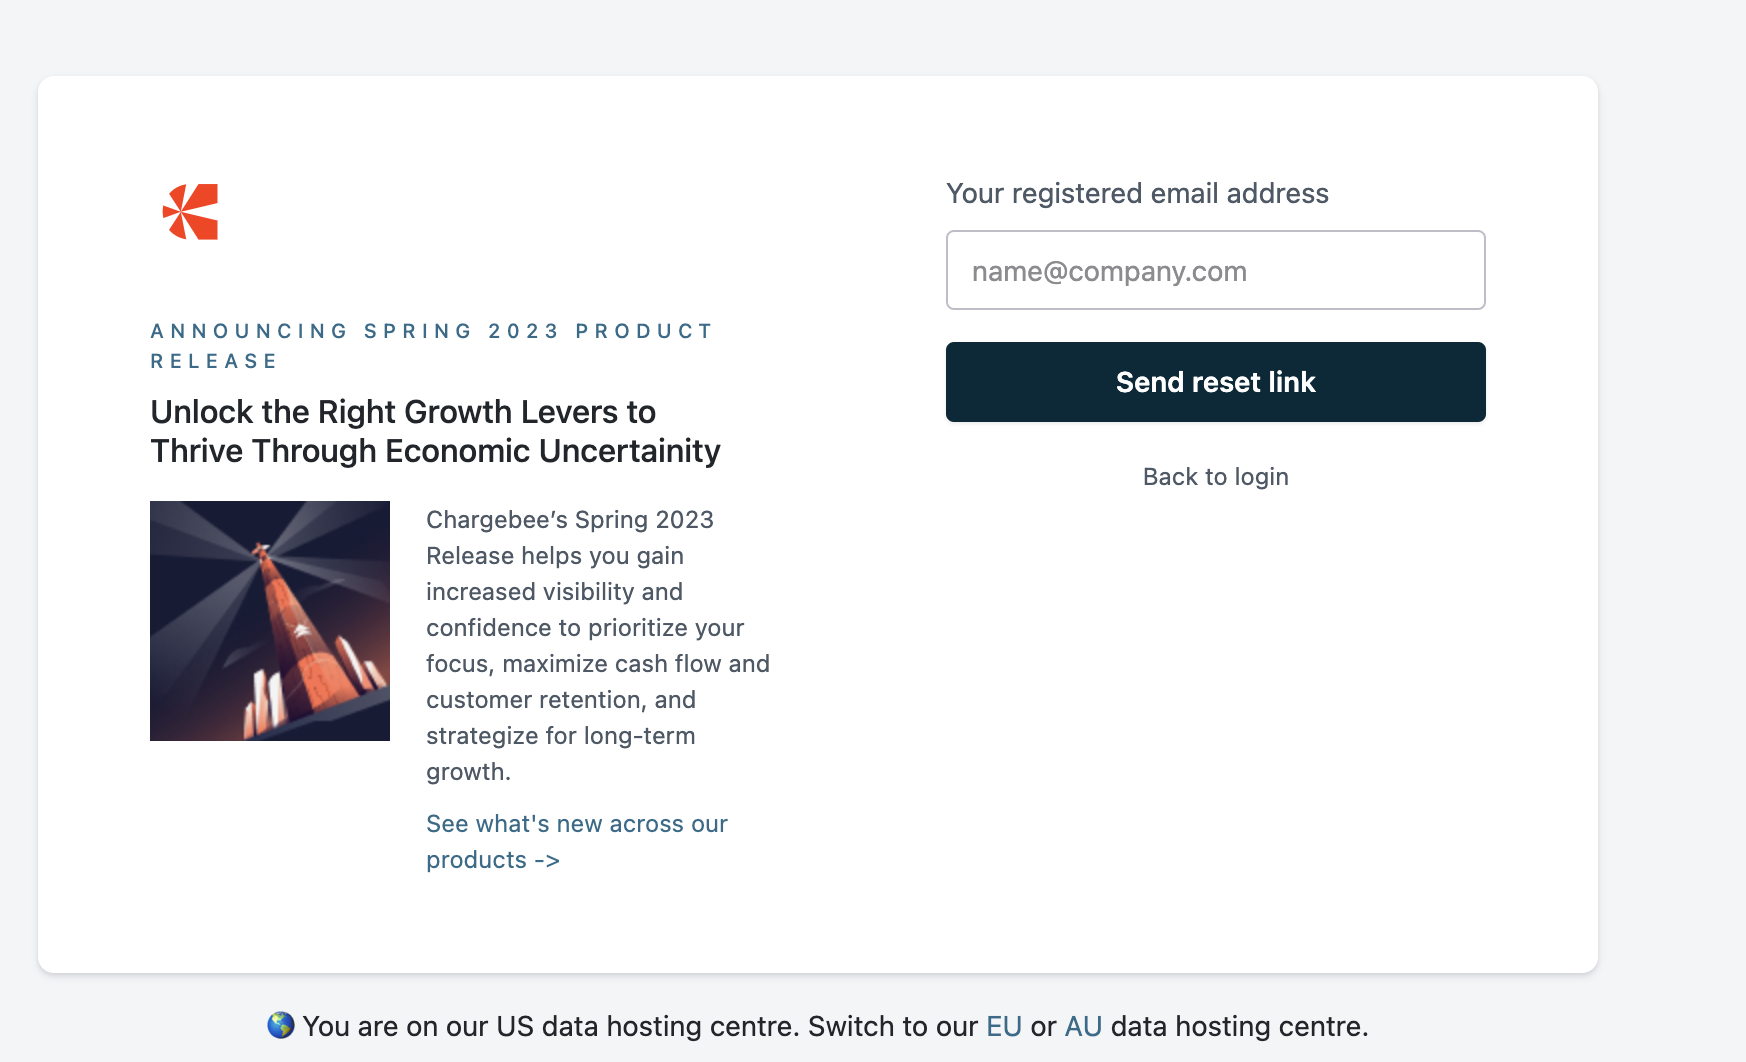Focus the registered email address field

coord(1215,270)
